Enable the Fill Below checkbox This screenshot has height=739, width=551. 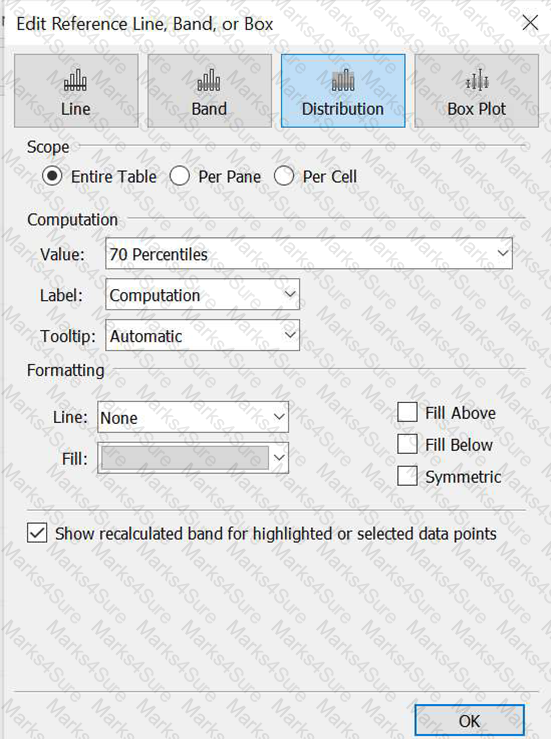pos(407,444)
